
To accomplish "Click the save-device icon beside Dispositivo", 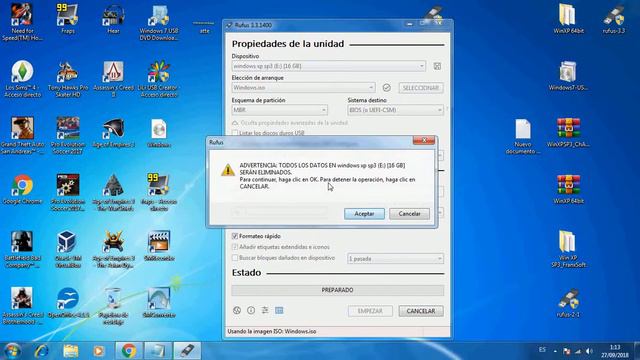I will 437,66.
